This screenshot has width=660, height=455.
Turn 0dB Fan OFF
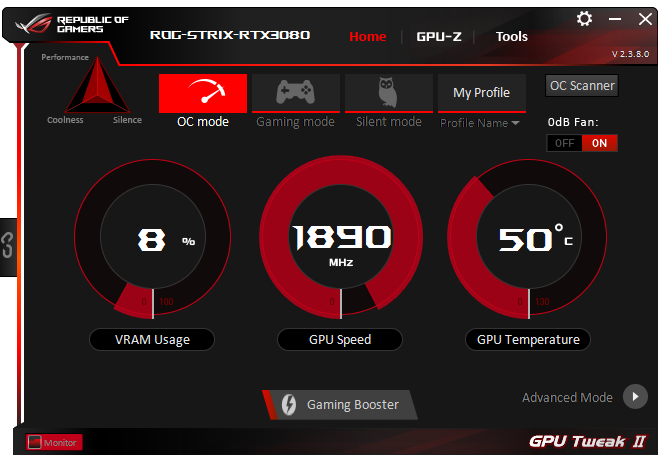pyautogui.click(x=564, y=143)
